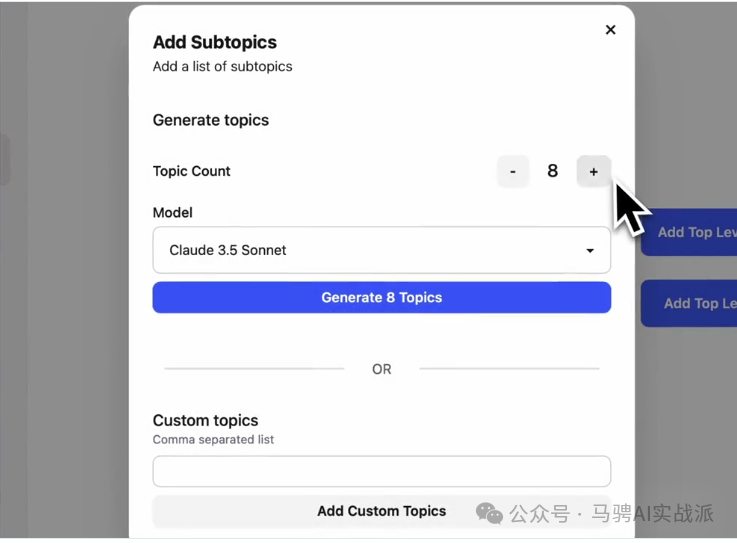The height and width of the screenshot is (543, 737).
Task: Click the Model dropdown caret arrow
Action: [x=590, y=251]
